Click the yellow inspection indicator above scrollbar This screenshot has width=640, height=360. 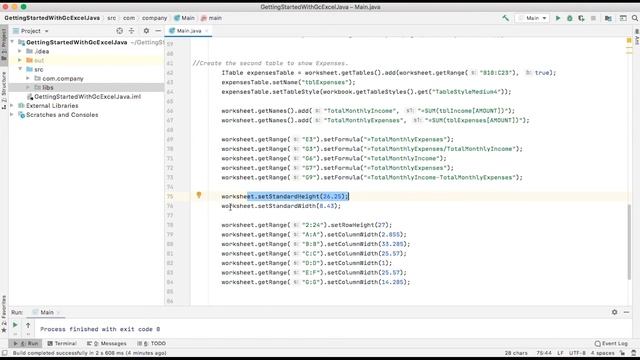point(629,41)
